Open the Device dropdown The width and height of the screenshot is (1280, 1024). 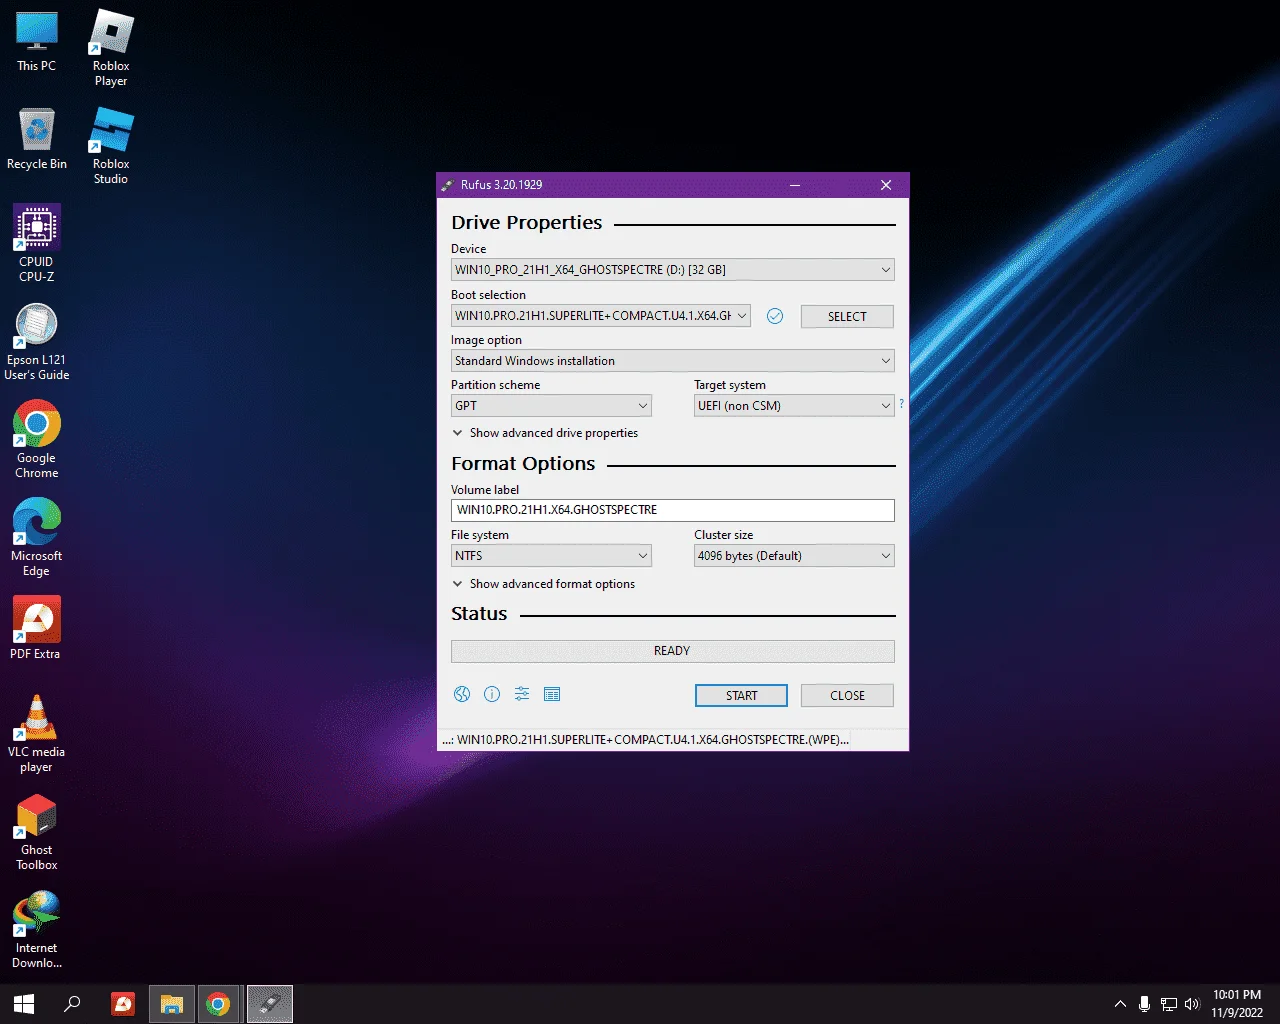pyautogui.click(x=673, y=270)
